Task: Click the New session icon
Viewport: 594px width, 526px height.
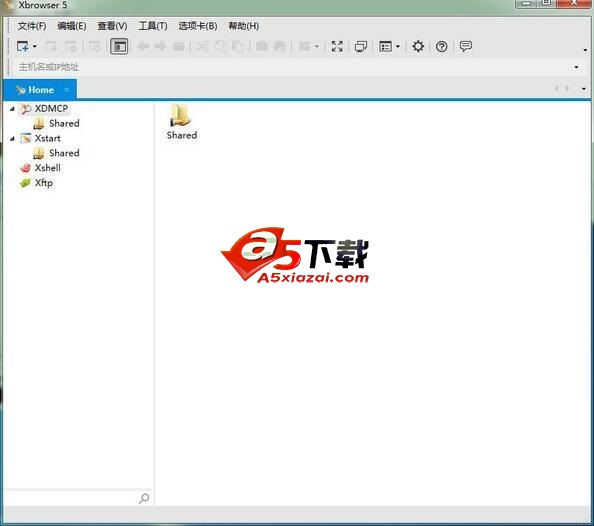Action: 23,46
